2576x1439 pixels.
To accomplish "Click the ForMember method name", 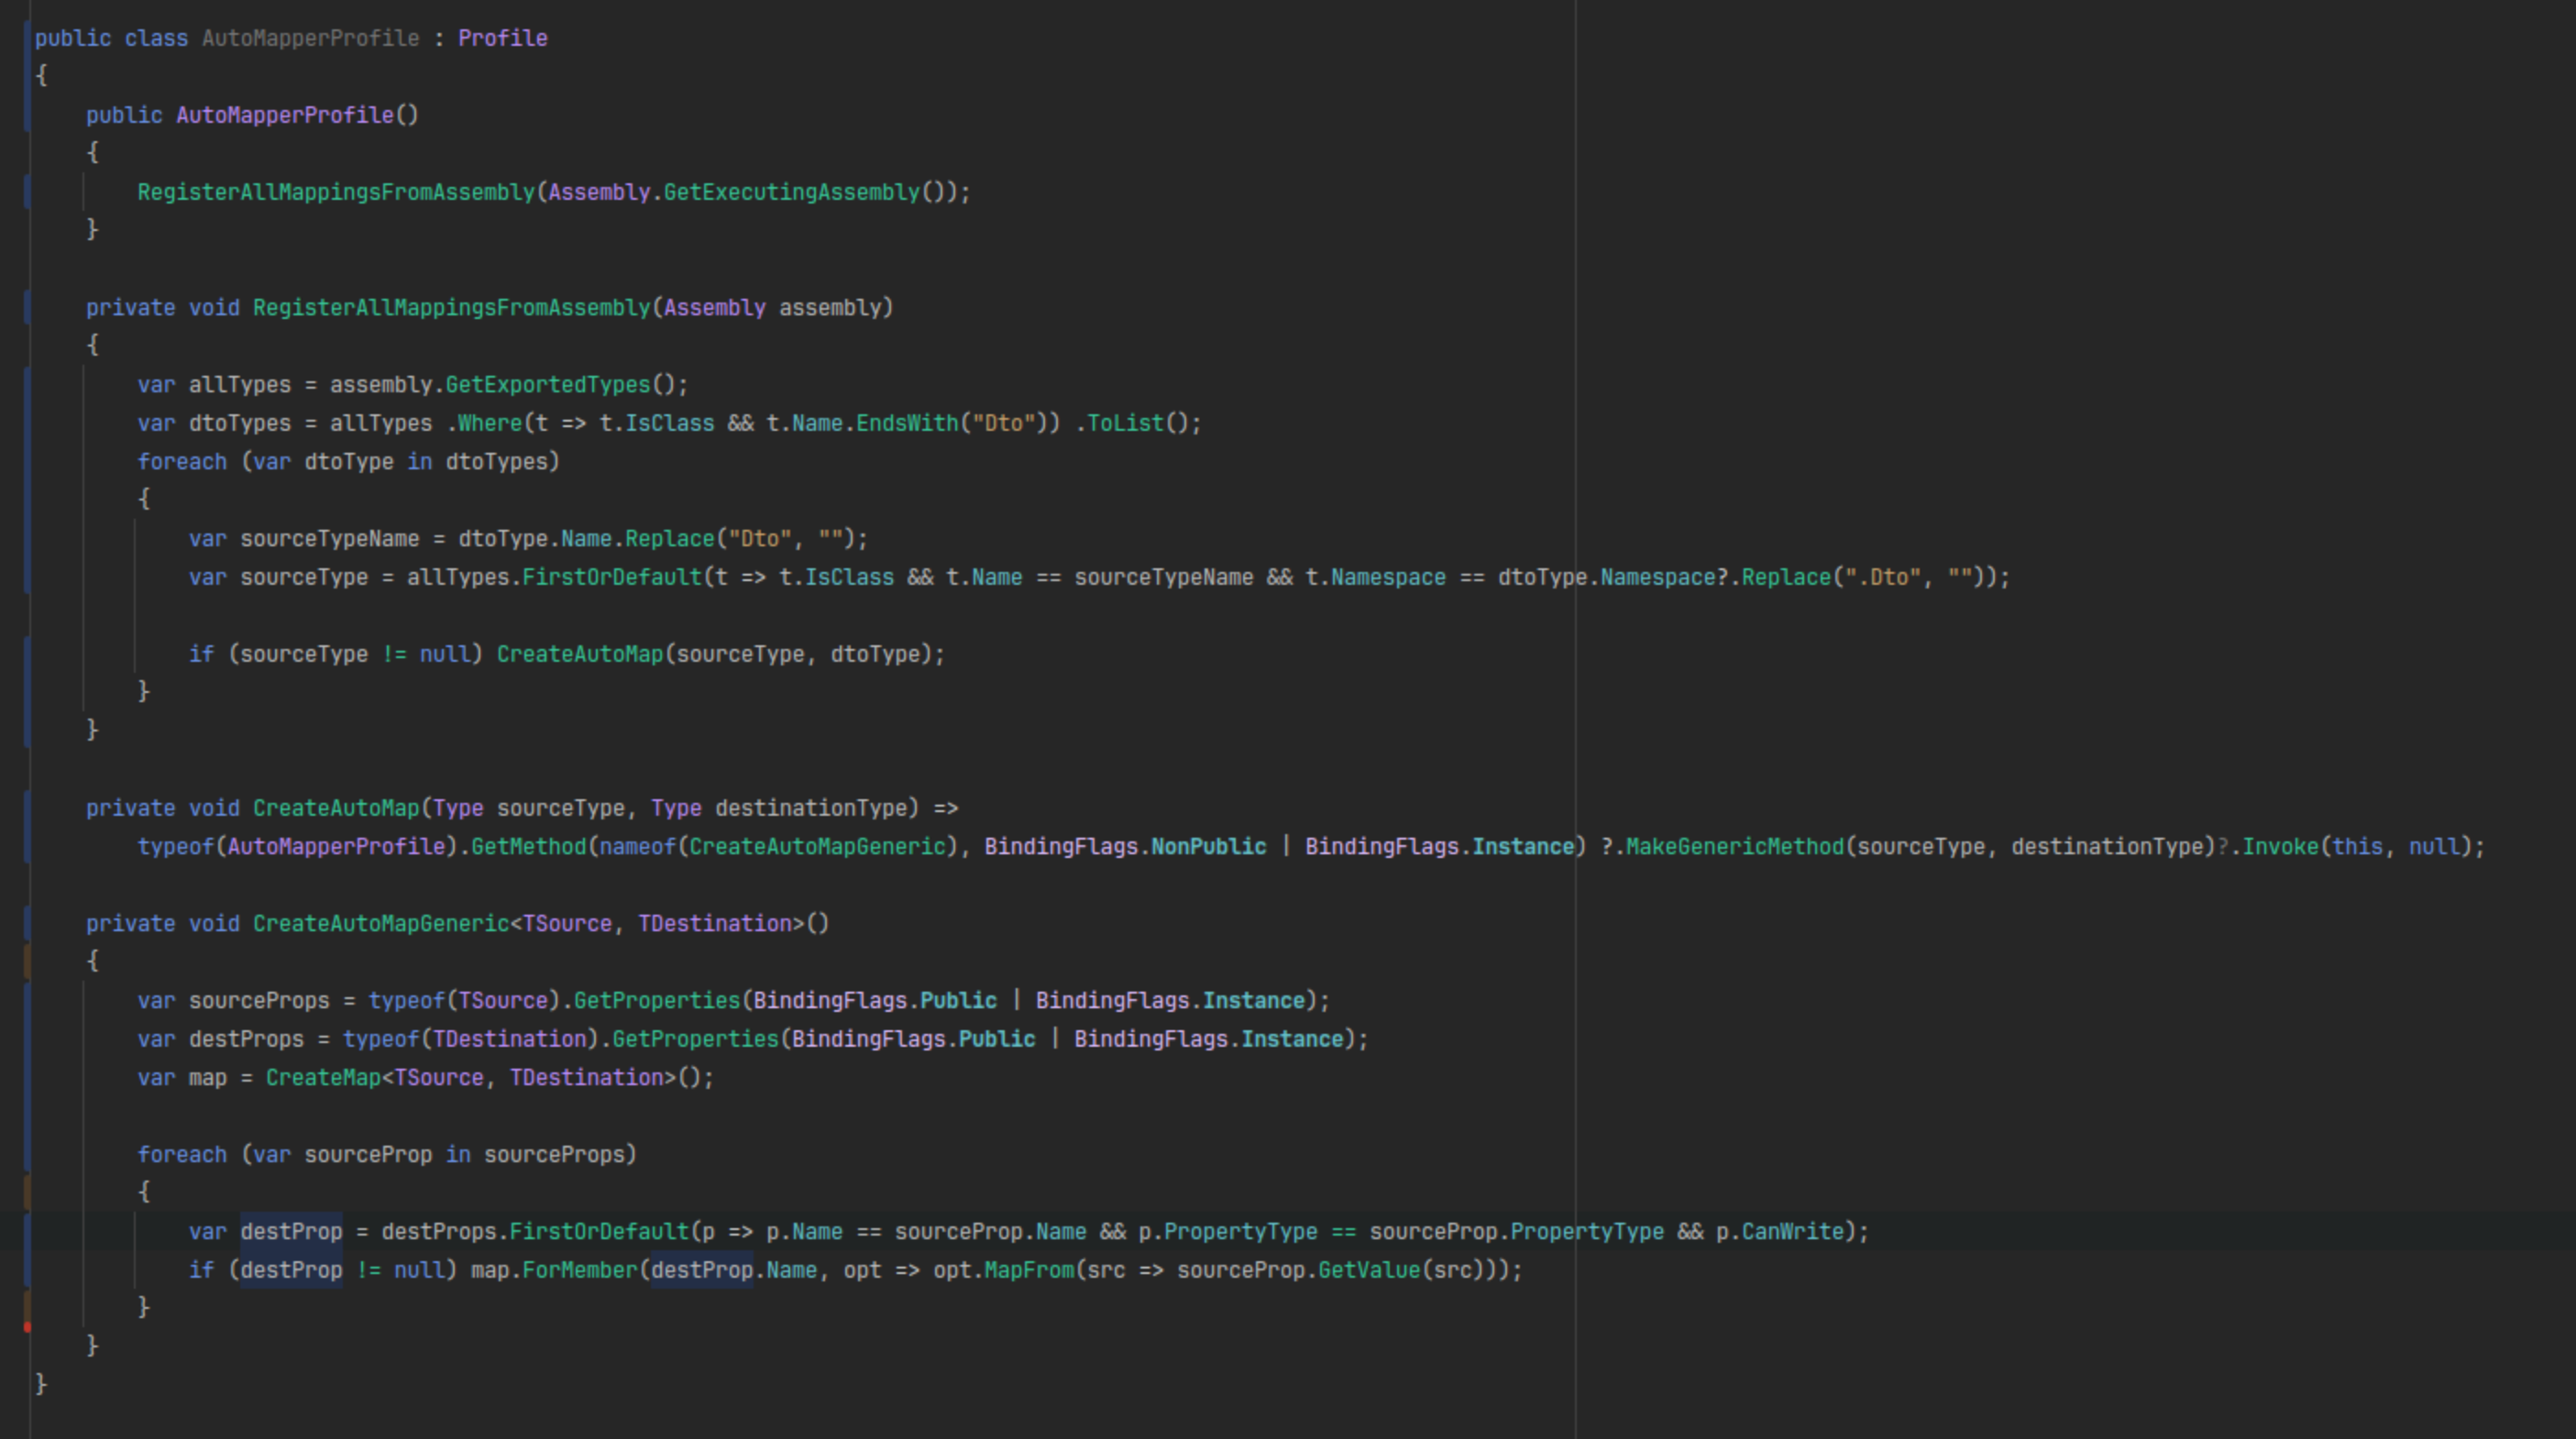I will [x=579, y=1270].
